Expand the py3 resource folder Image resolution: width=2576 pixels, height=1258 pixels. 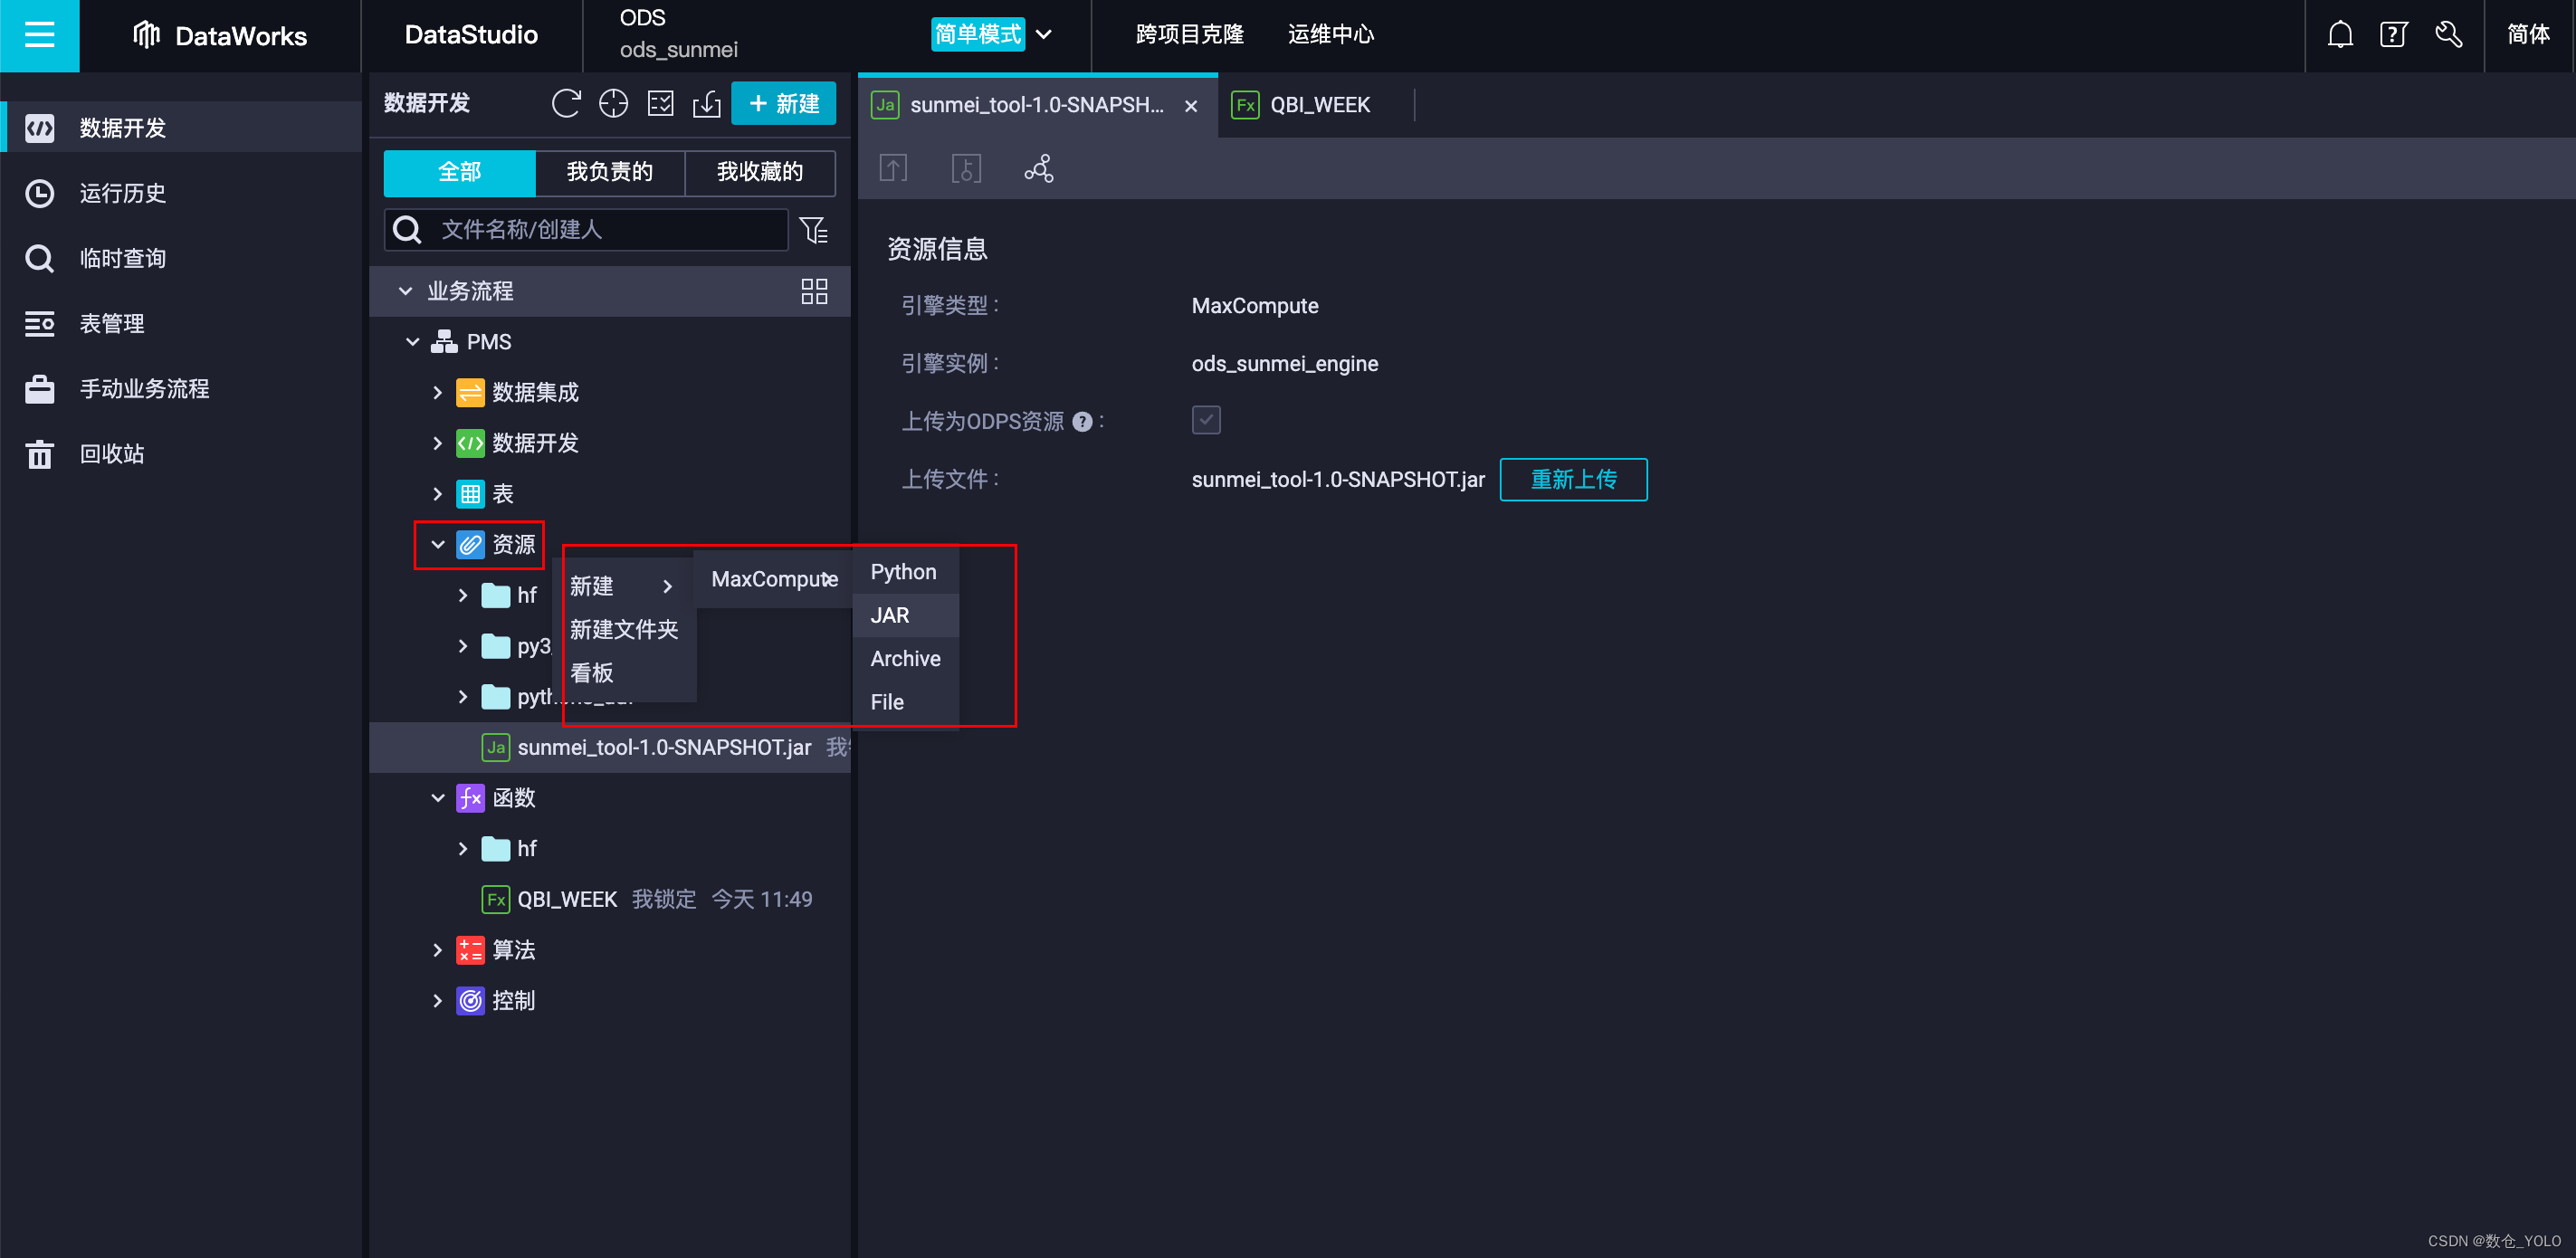point(462,646)
